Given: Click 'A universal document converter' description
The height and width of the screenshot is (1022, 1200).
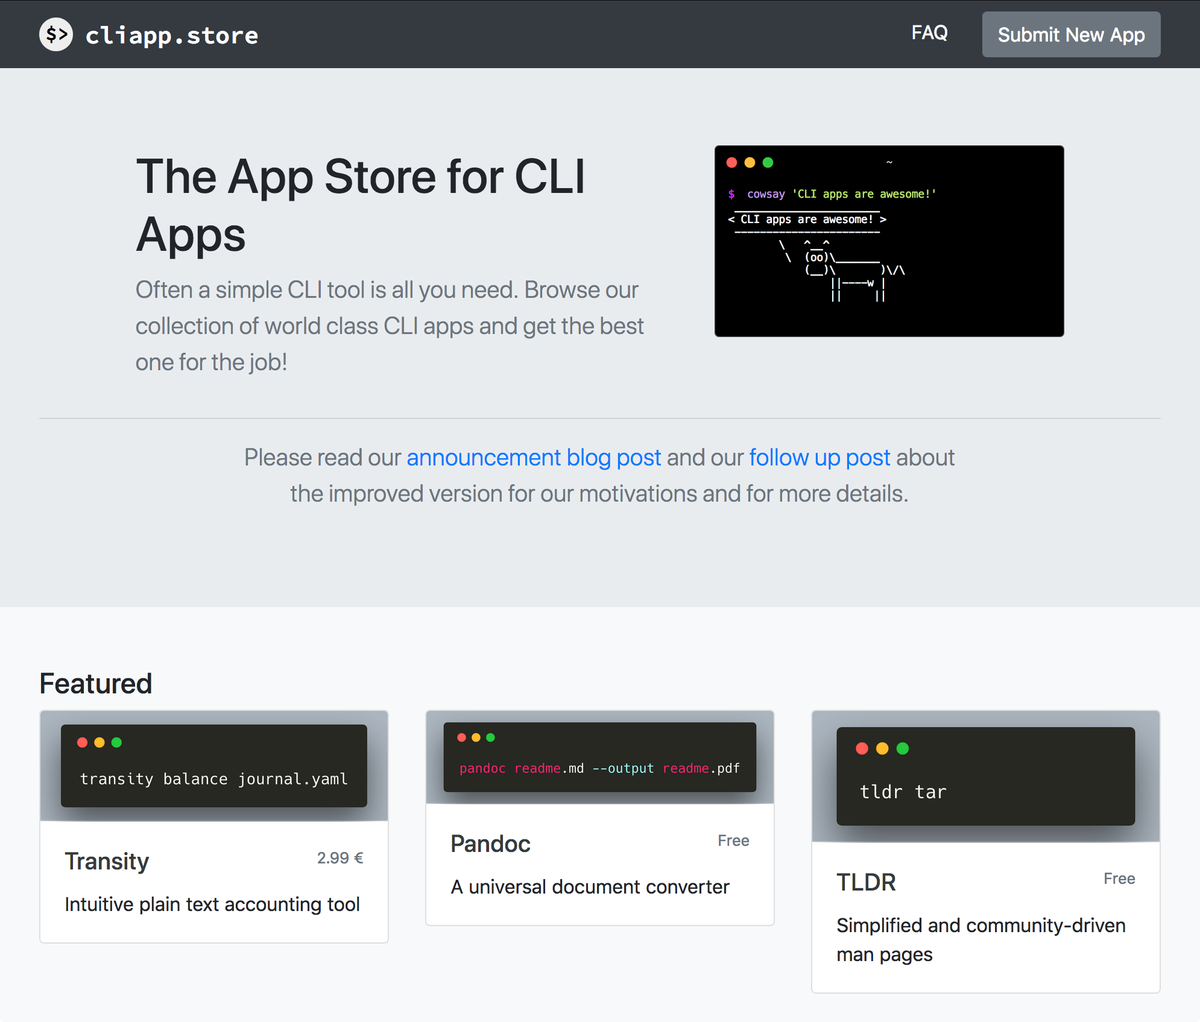Looking at the screenshot, I should (x=590, y=887).
